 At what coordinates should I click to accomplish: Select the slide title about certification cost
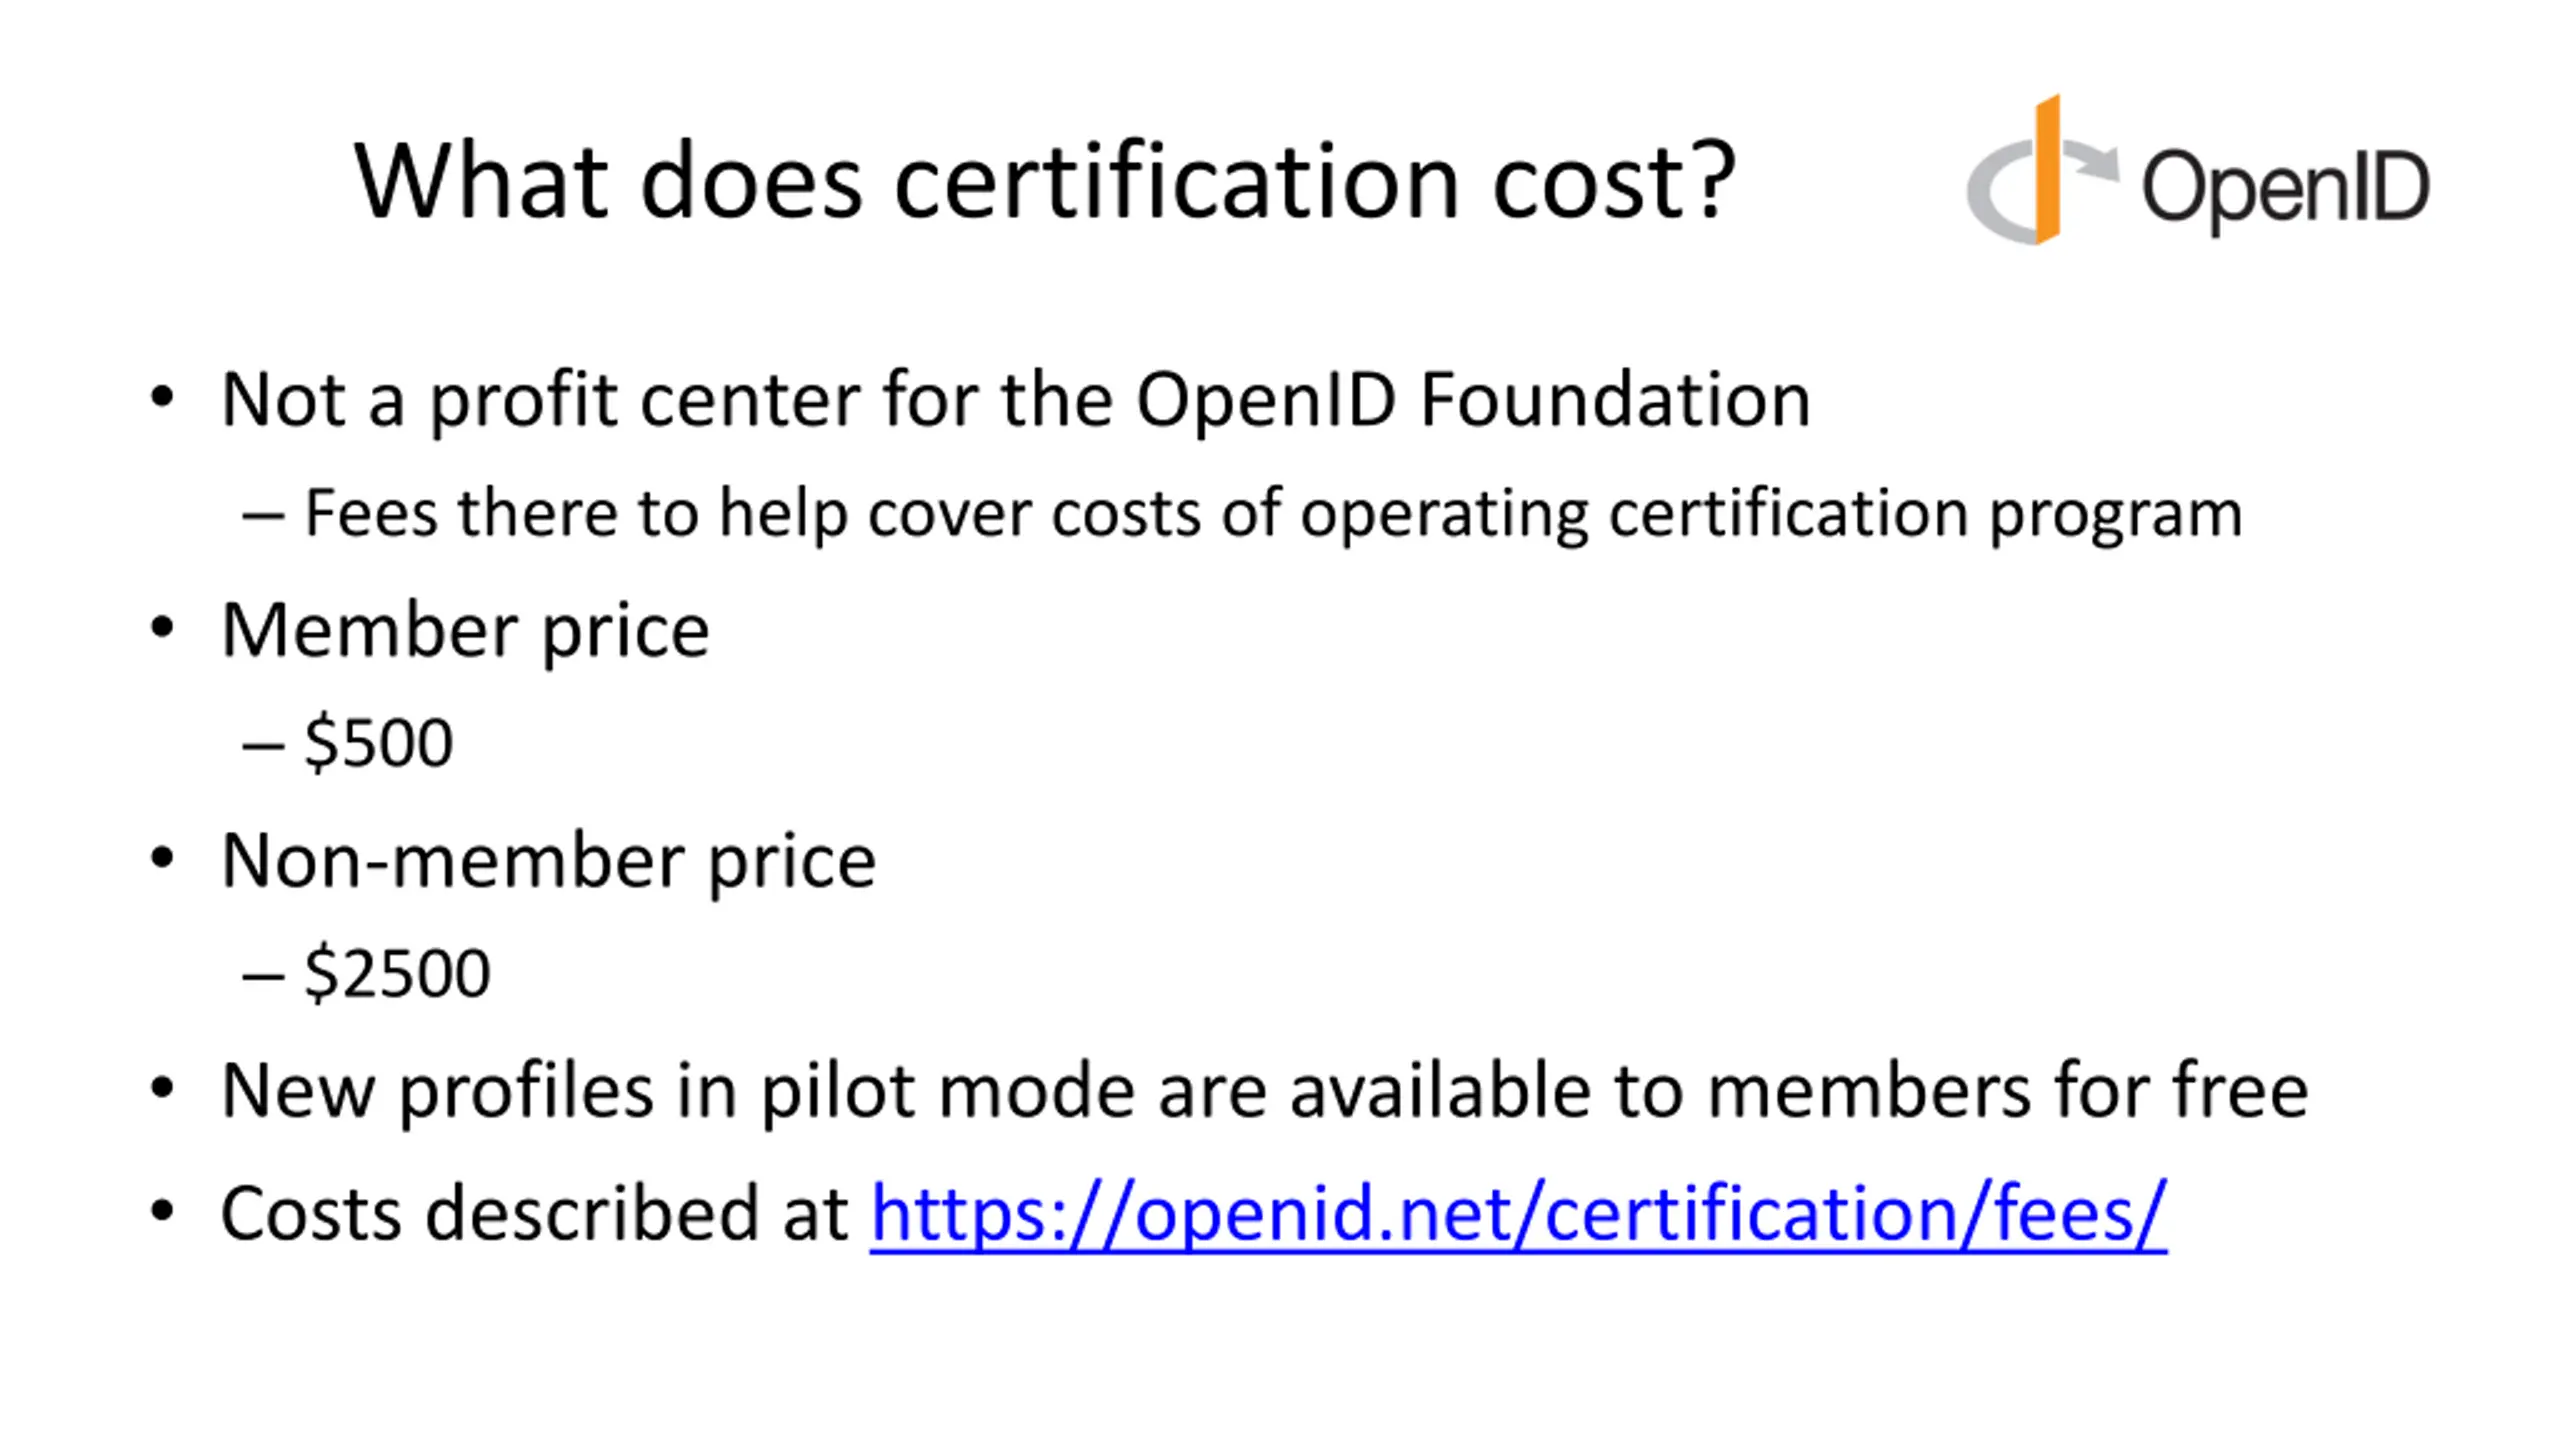coord(1045,181)
